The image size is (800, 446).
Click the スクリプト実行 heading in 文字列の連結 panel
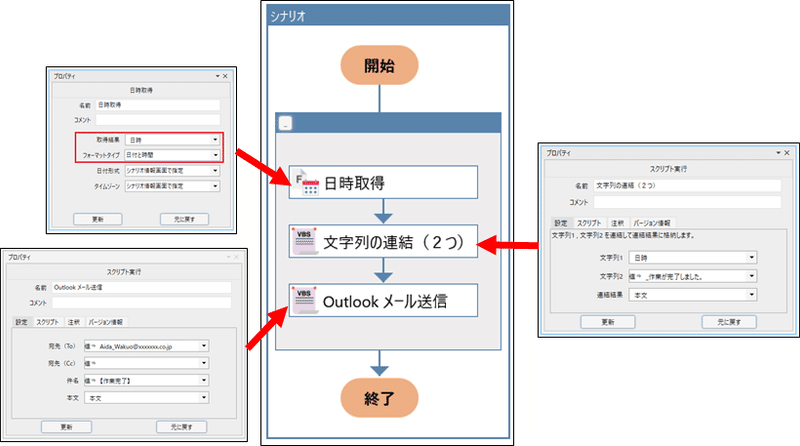click(x=668, y=168)
